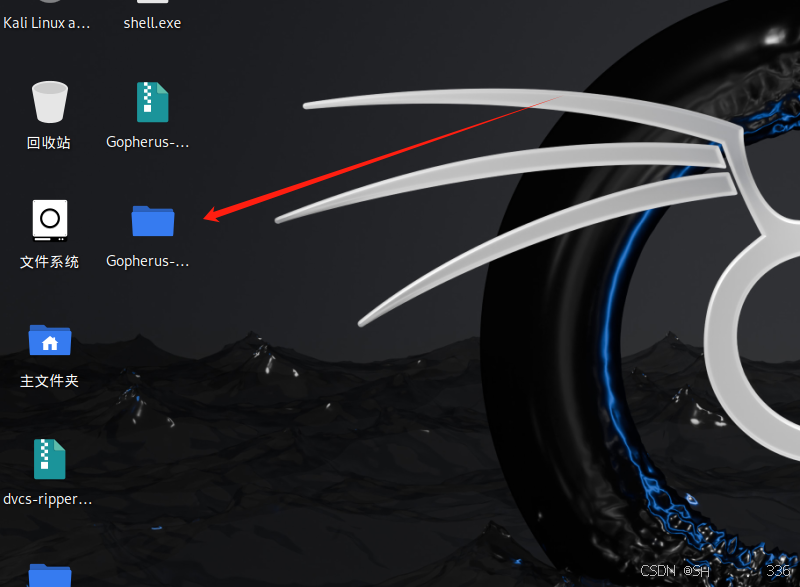Click the 回收站 text label
Viewport: 800px width, 587px height.
pos(49,142)
